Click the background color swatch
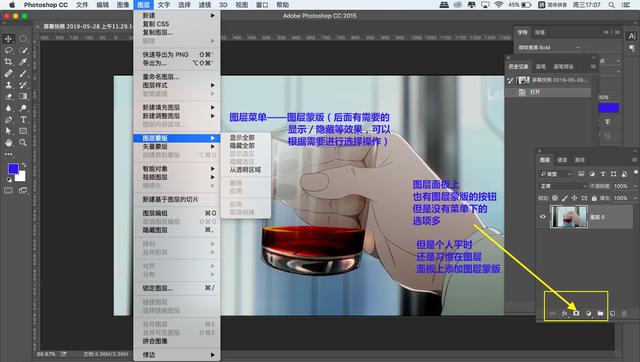Image resolution: width=640 pixels, height=362 pixels. point(21,176)
